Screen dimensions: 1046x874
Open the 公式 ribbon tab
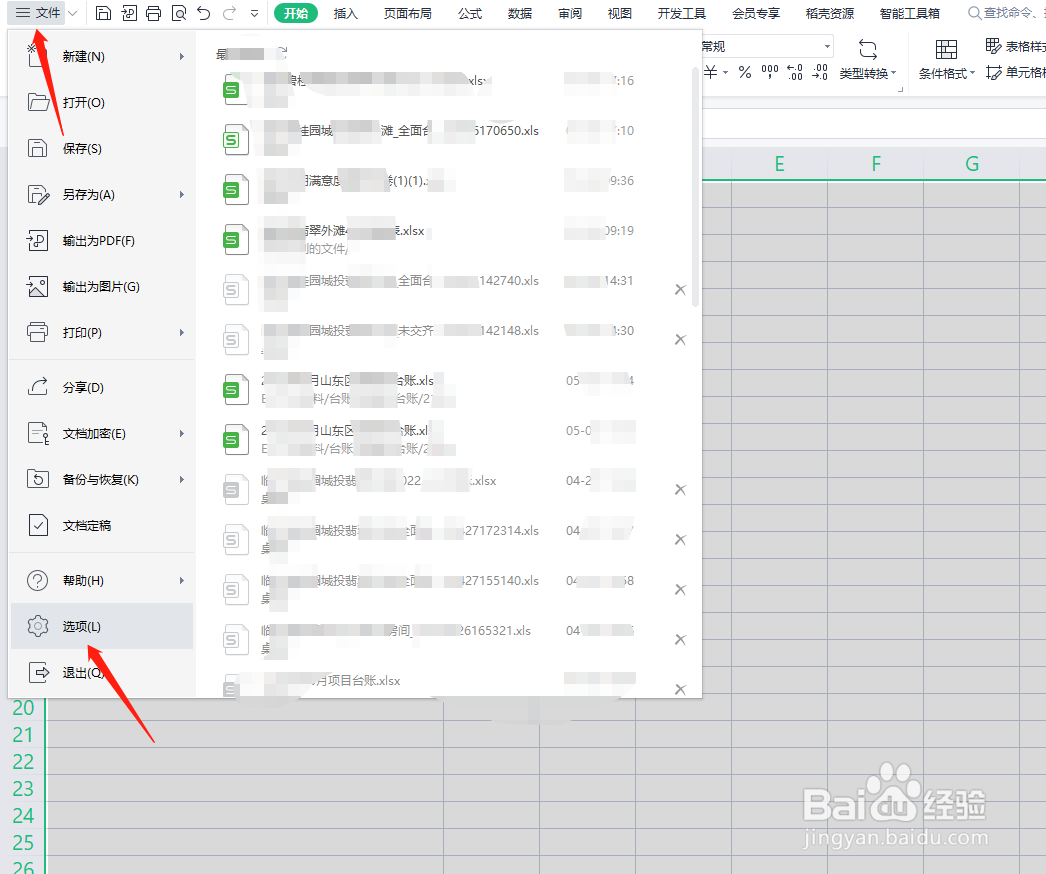(x=470, y=13)
